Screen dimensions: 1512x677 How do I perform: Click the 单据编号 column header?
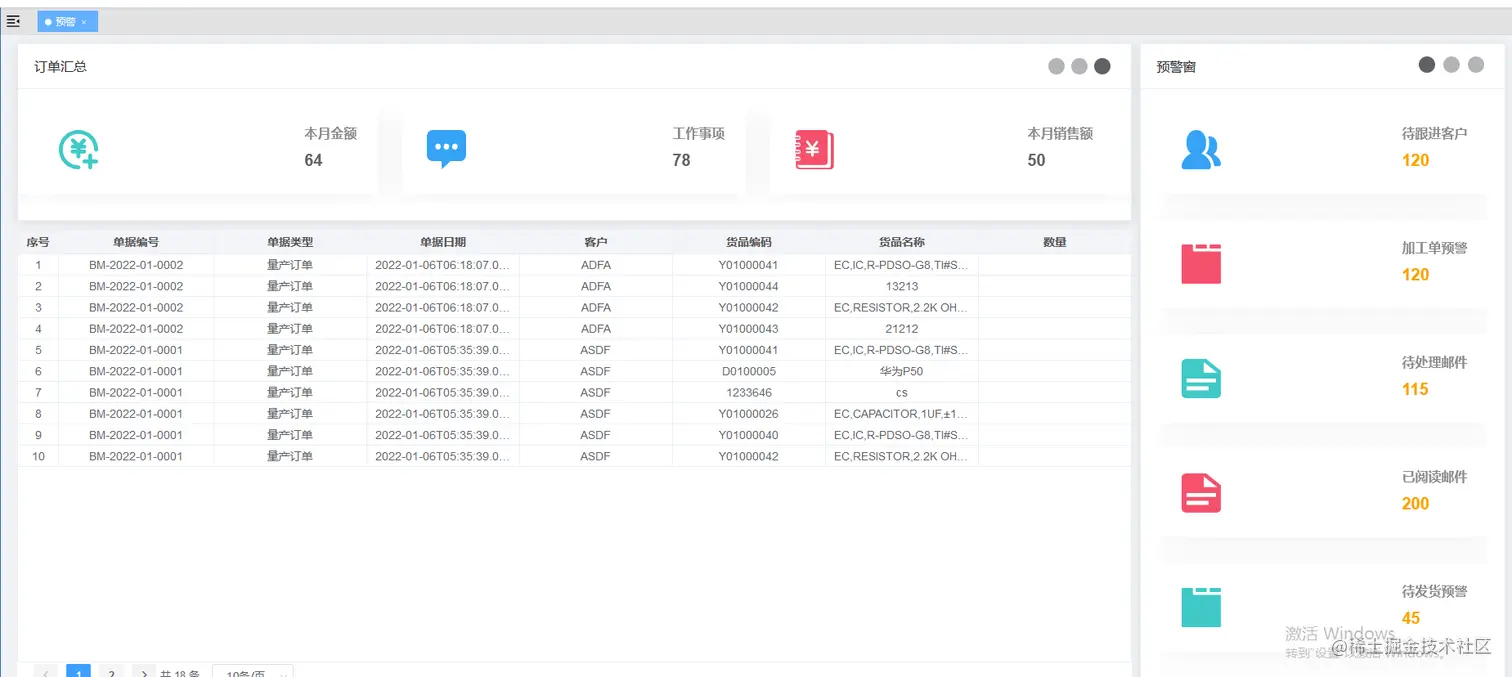tap(136, 242)
